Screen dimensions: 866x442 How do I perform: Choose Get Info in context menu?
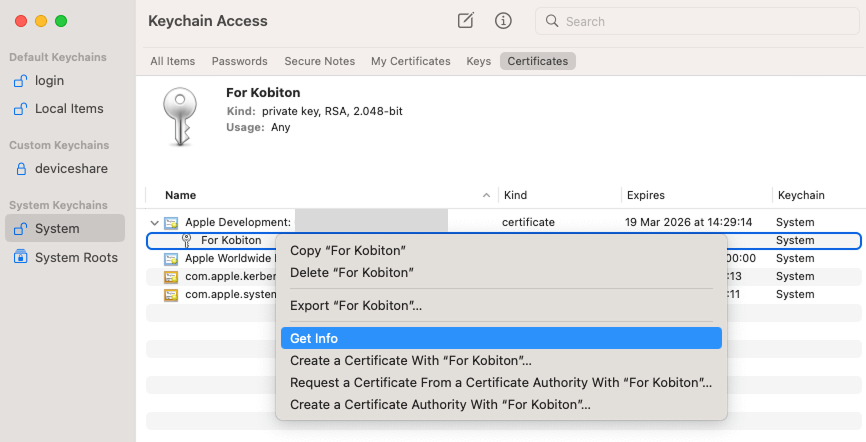click(x=501, y=338)
